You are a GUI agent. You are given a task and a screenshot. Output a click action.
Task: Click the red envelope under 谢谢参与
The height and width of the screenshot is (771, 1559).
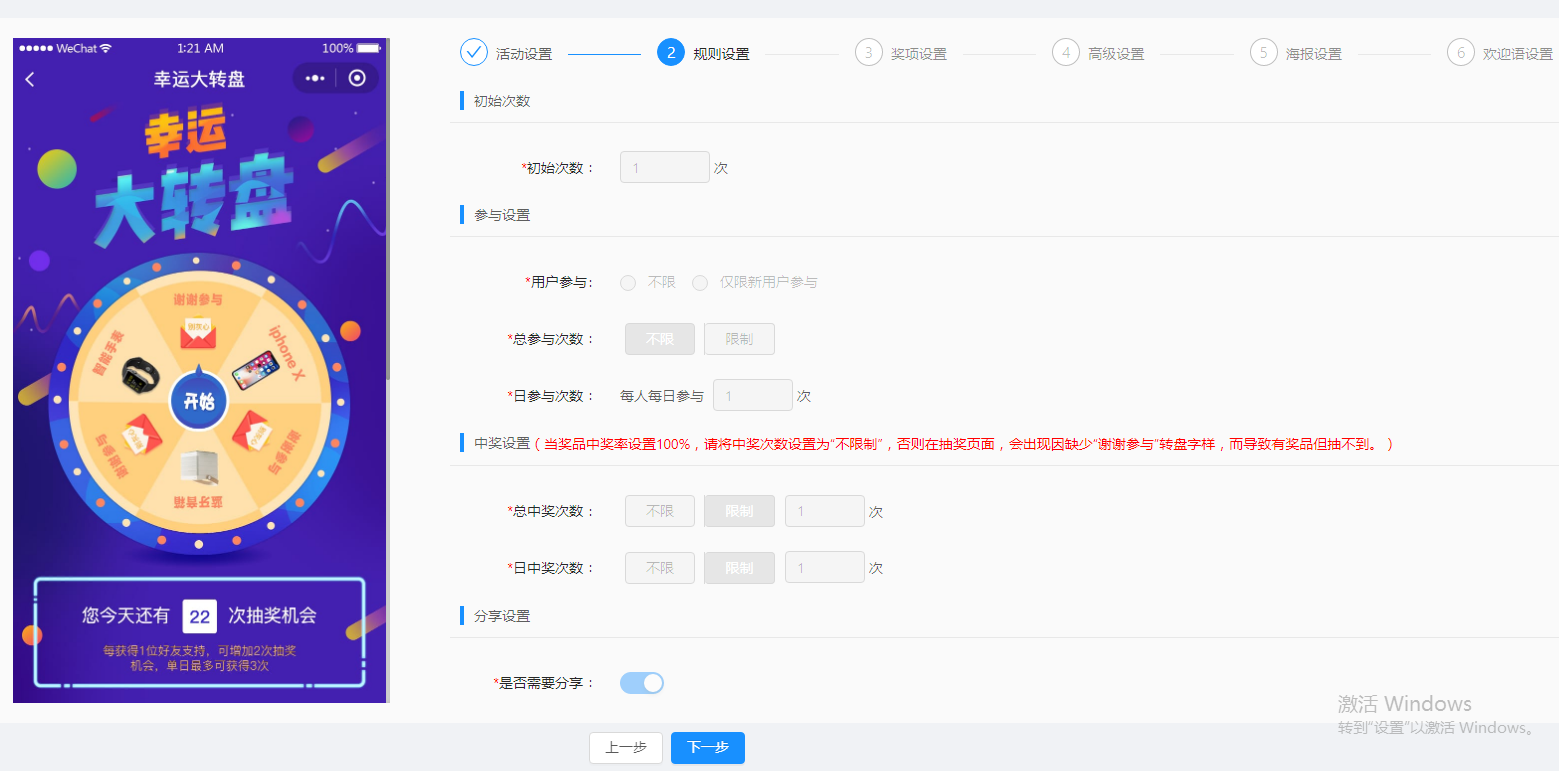click(198, 333)
